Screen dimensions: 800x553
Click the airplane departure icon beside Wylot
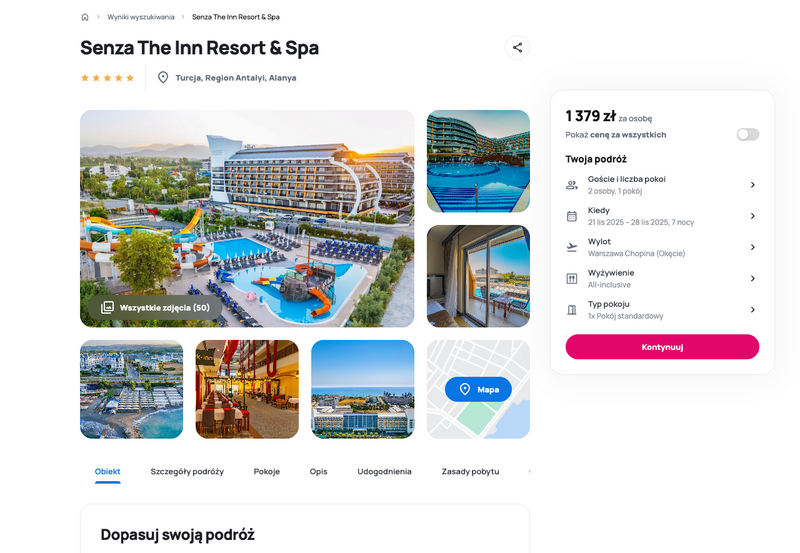[x=571, y=247]
